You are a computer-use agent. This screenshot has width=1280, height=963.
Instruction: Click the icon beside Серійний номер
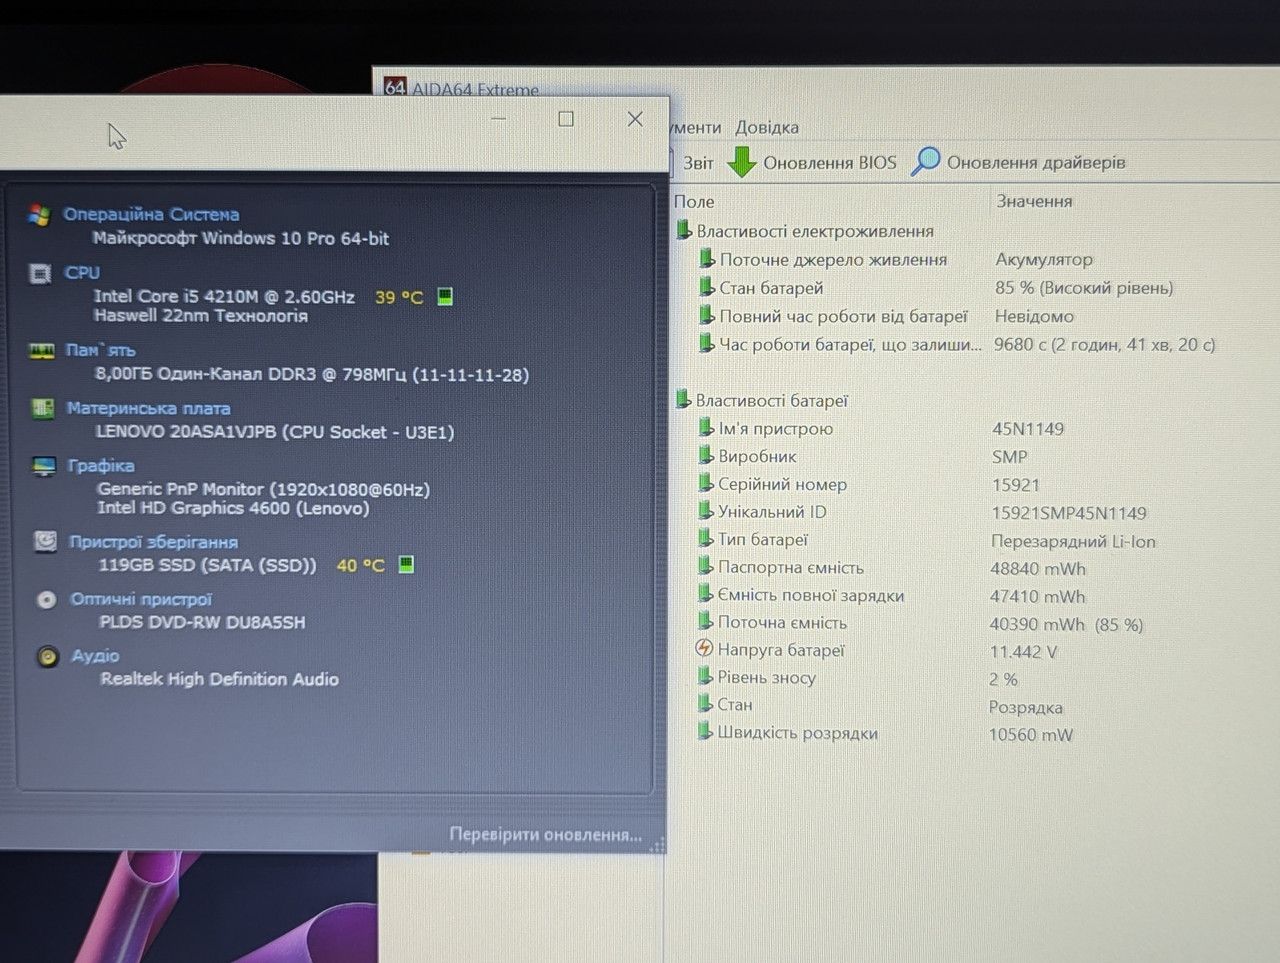click(706, 484)
